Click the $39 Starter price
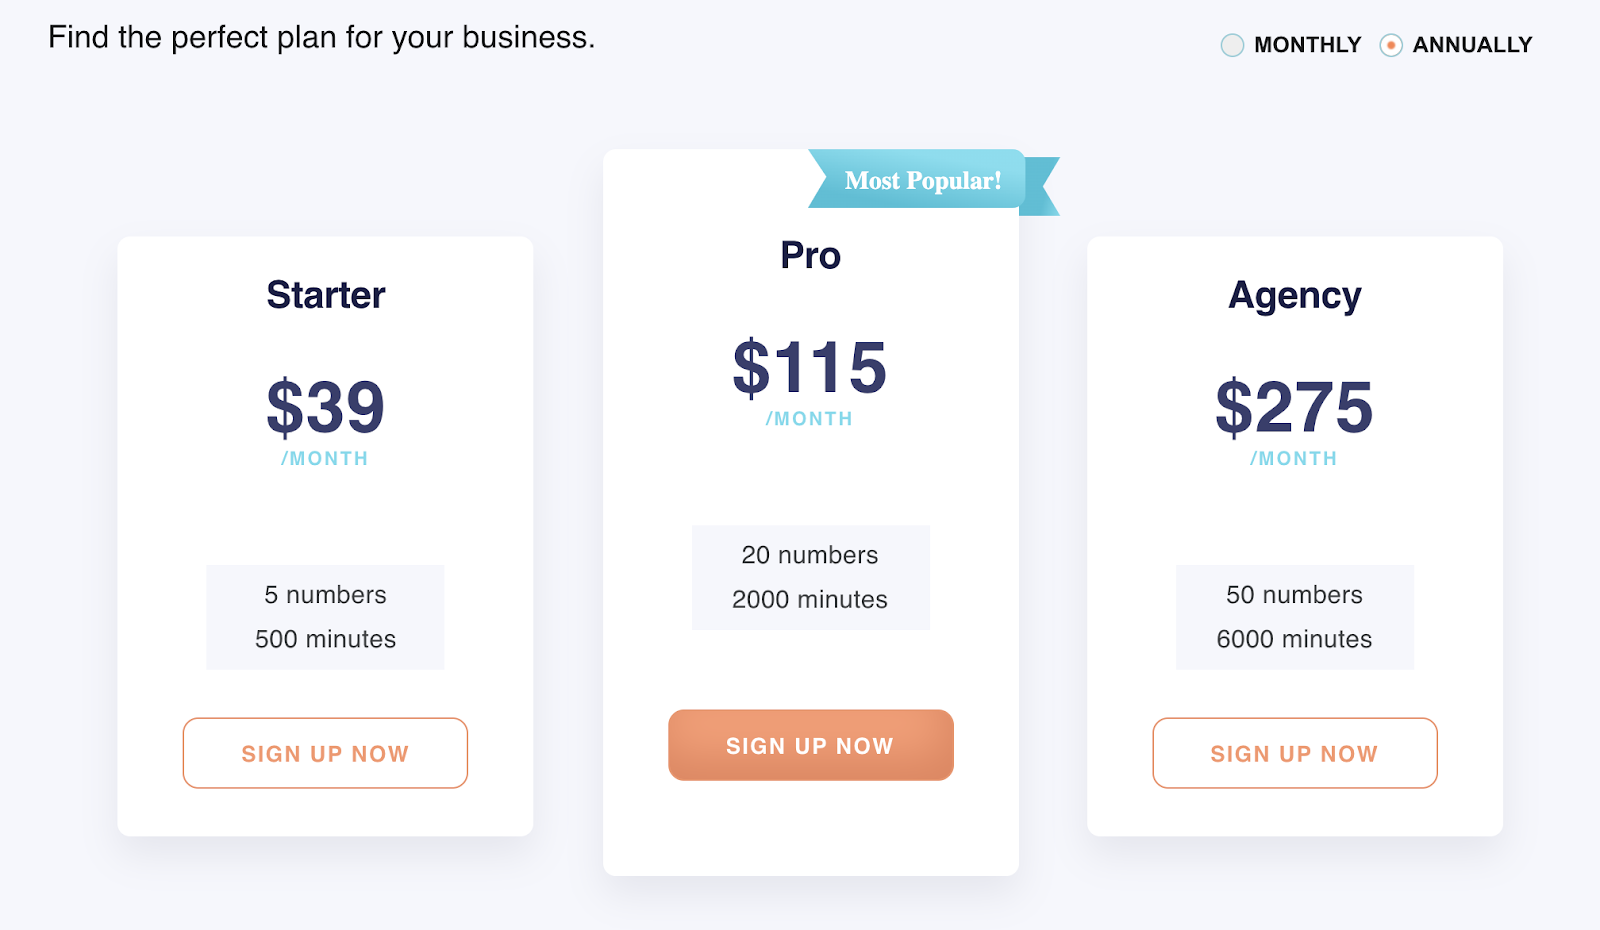The height and width of the screenshot is (930, 1600). coord(326,407)
